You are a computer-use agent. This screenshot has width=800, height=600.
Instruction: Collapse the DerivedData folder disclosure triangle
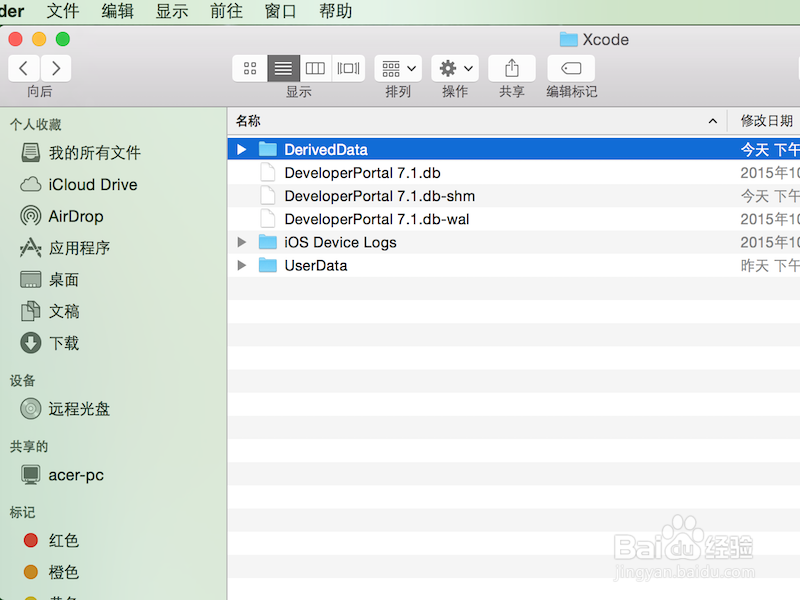[241, 149]
